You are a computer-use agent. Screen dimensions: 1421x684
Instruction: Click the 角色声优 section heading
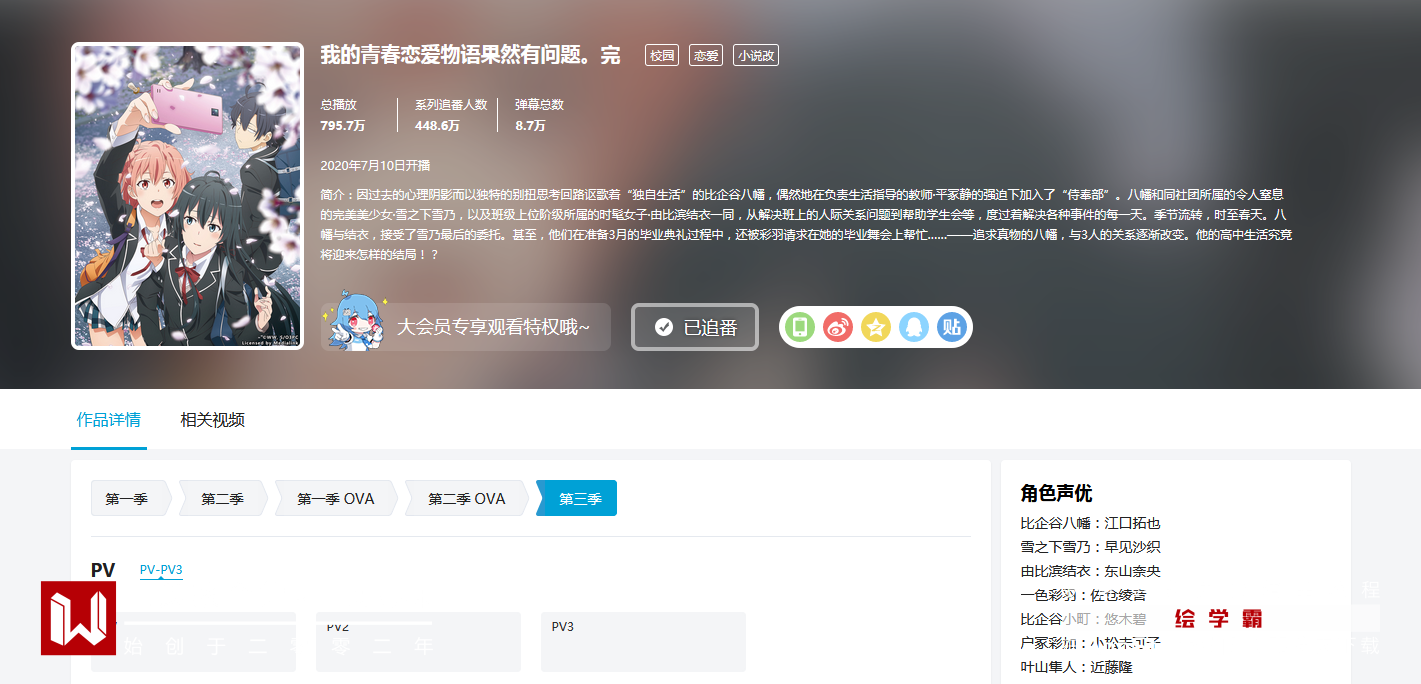(1056, 493)
